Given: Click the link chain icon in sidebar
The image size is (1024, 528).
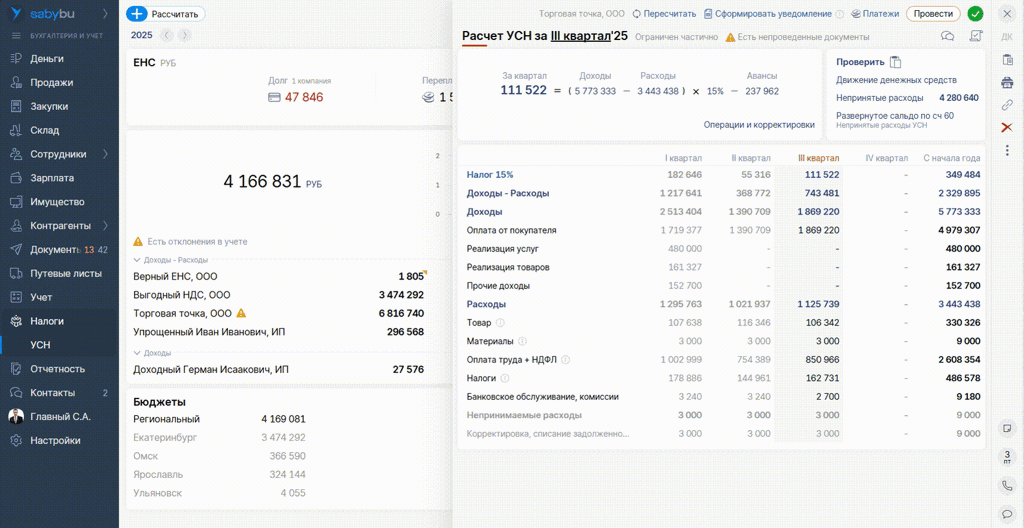Looking at the screenshot, I should tap(1007, 105).
